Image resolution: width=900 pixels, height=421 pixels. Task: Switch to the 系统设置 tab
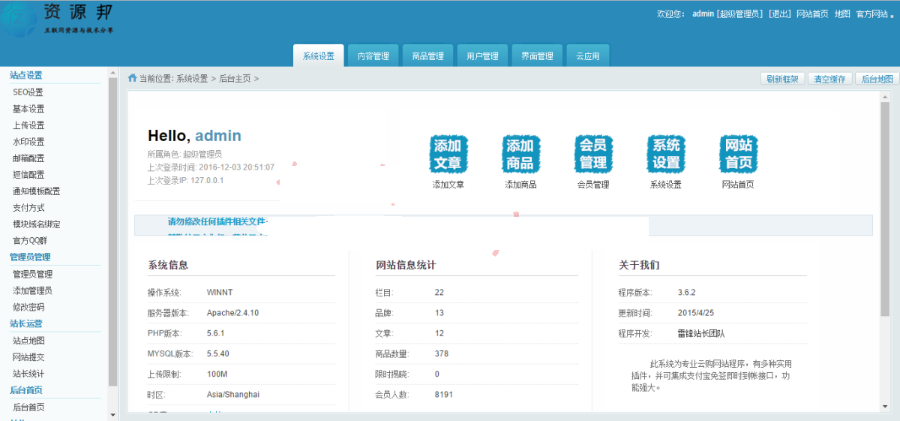(319, 56)
